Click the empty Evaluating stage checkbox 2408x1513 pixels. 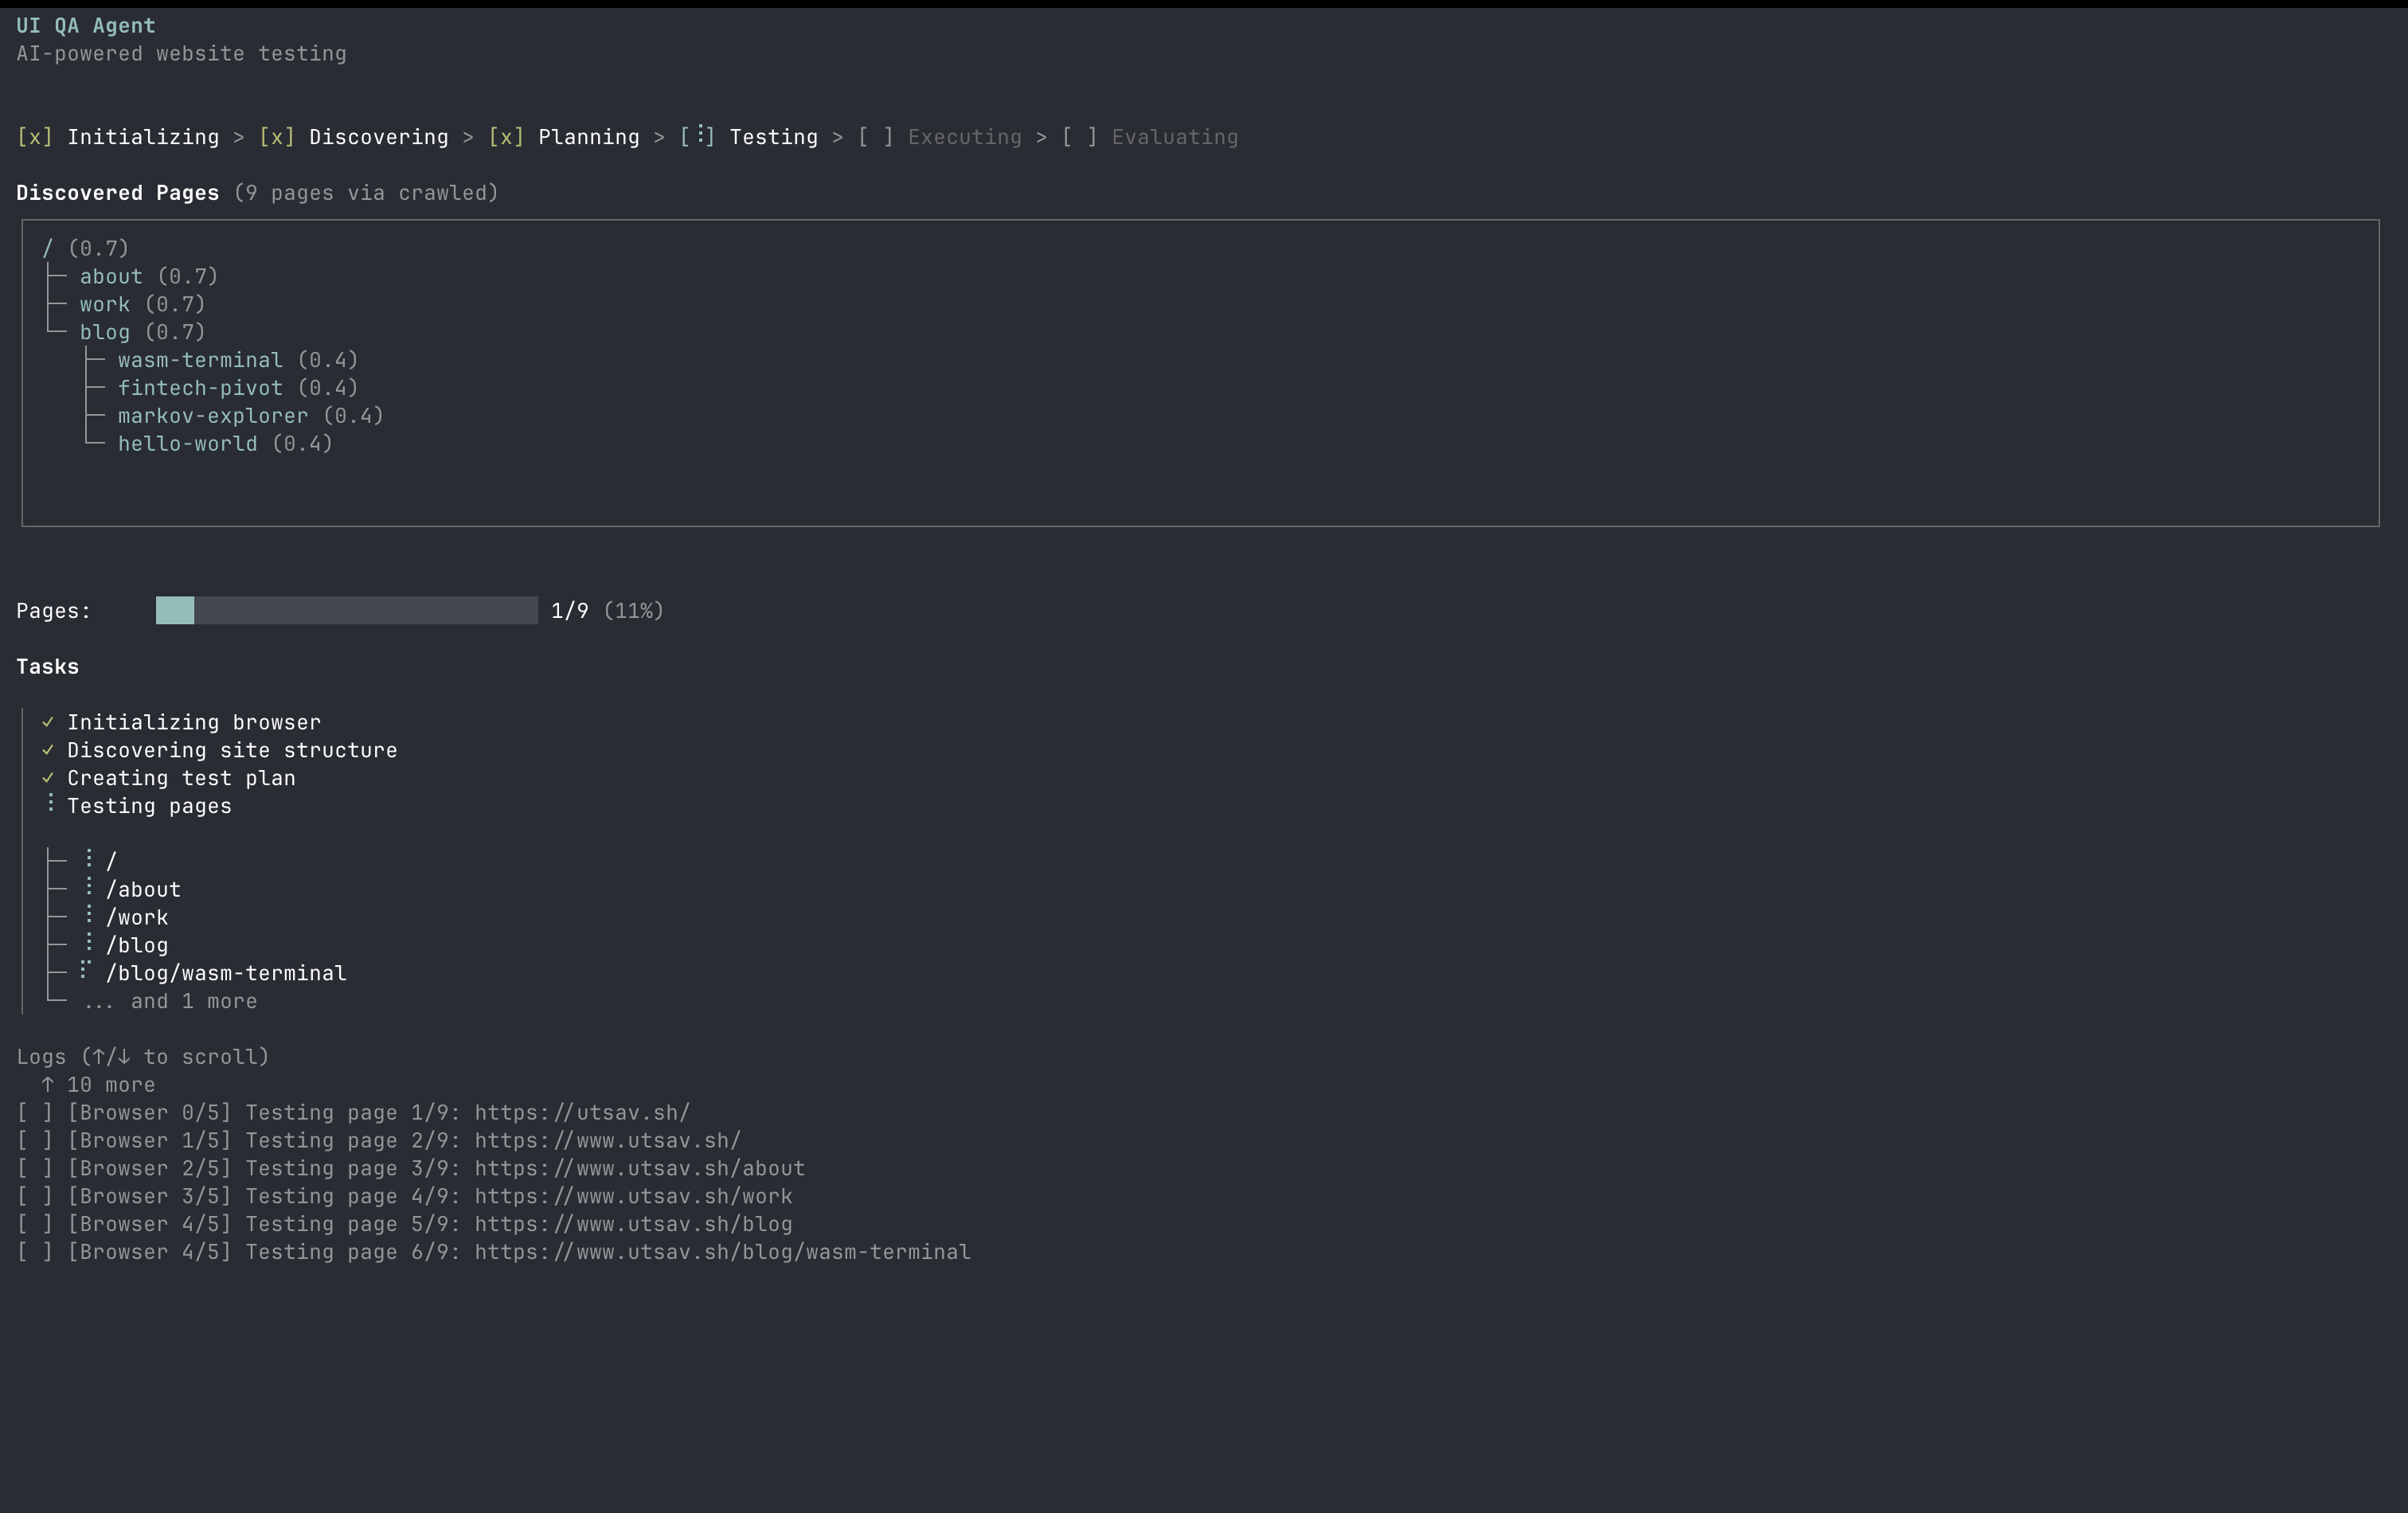click(x=1079, y=137)
